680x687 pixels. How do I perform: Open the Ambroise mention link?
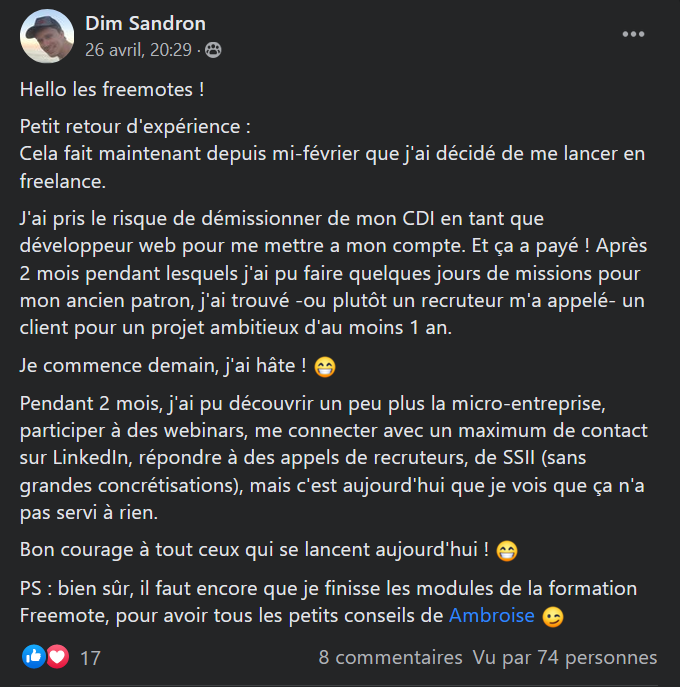(x=490, y=616)
